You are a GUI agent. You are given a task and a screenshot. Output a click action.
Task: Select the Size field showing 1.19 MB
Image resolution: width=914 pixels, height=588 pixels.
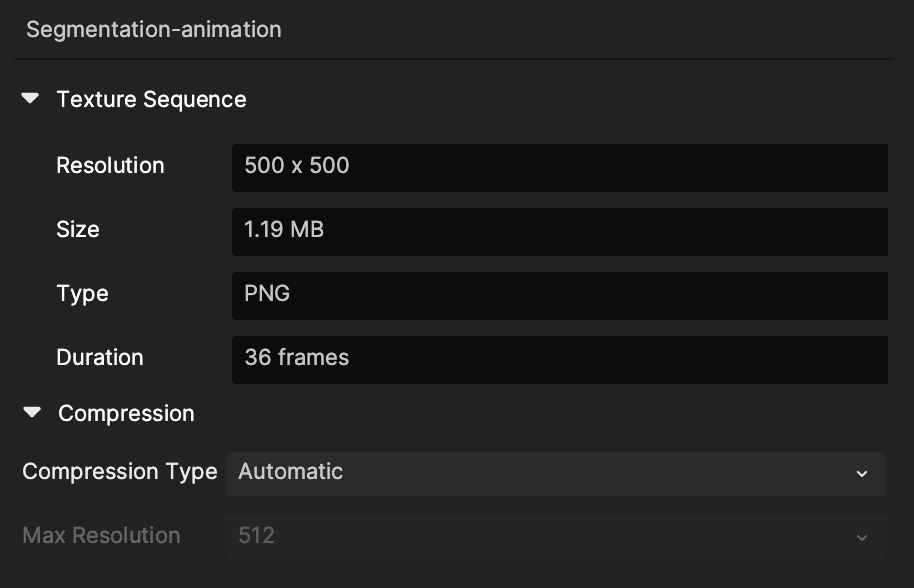[560, 232]
